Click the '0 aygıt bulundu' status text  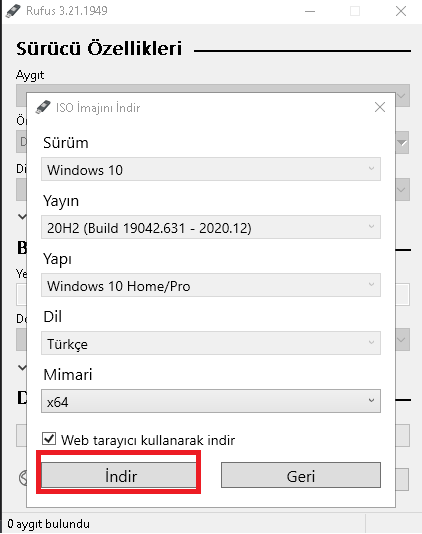click(48, 524)
